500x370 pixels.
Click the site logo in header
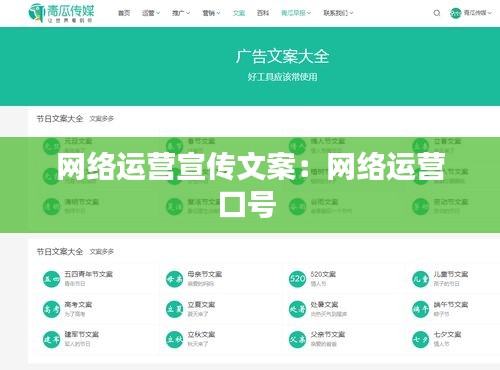pos(61,13)
